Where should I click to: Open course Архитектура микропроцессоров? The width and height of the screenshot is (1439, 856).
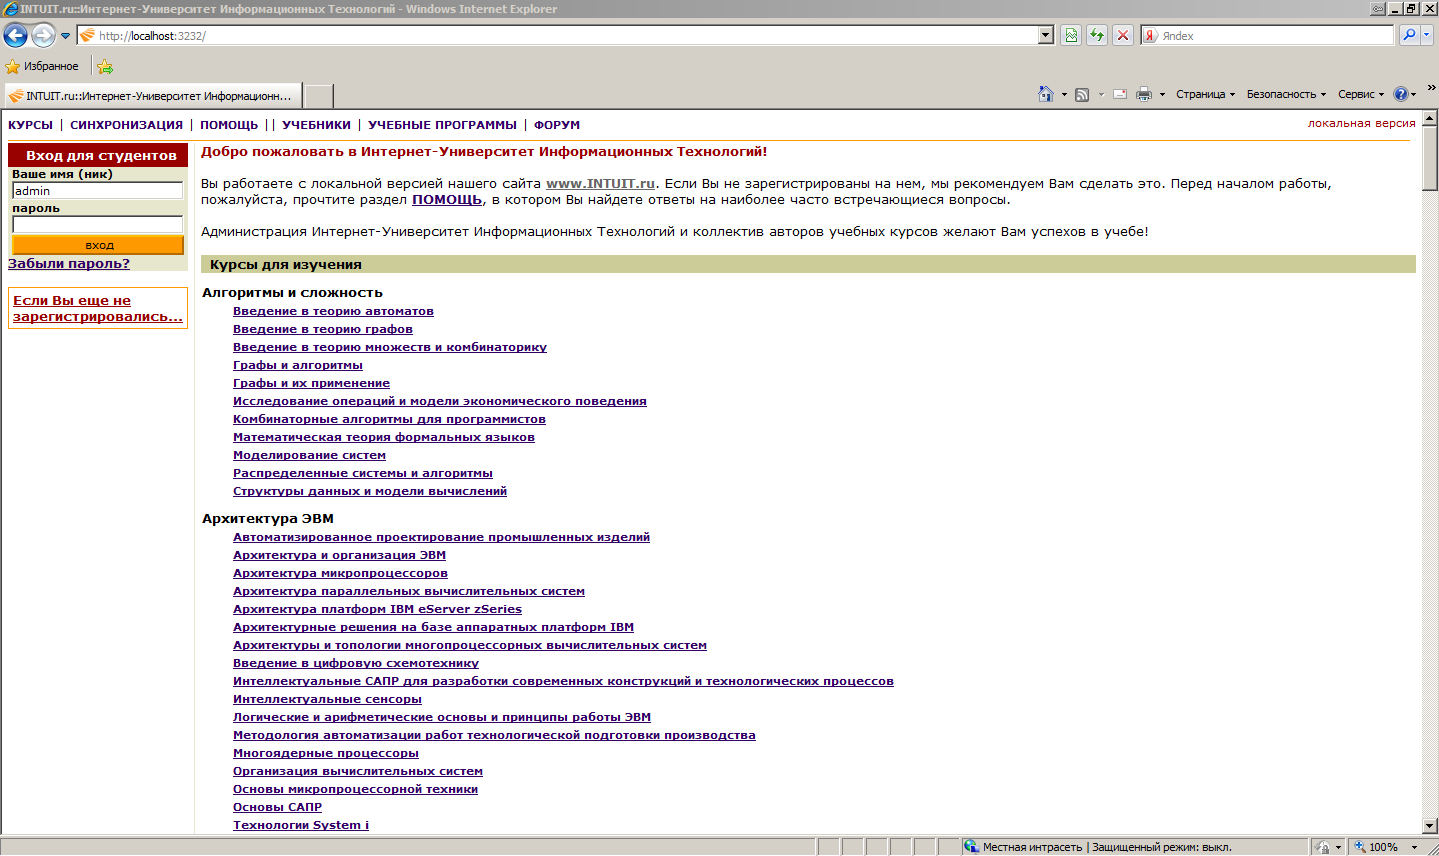pos(340,573)
